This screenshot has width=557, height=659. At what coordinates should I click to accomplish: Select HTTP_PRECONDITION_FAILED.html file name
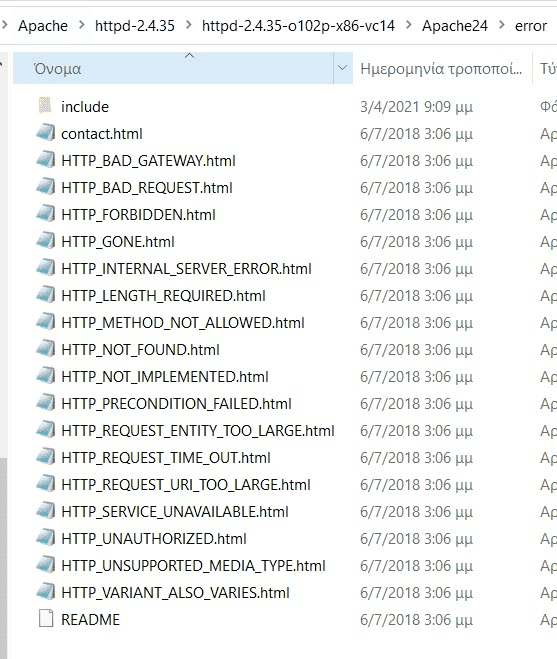pyautogui.click(x=177, y=403)
